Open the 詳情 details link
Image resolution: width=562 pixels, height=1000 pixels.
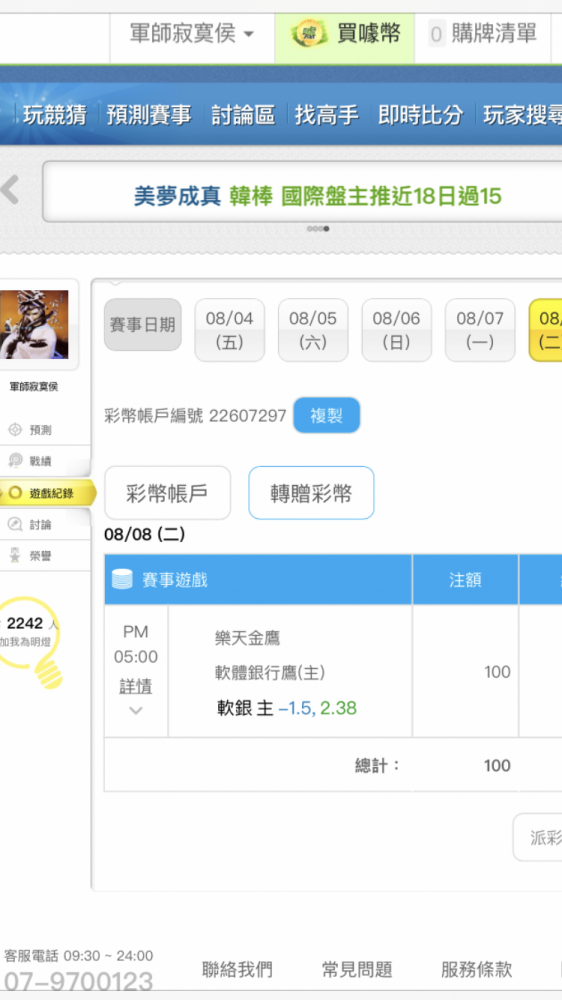click(x=136, y=686)
